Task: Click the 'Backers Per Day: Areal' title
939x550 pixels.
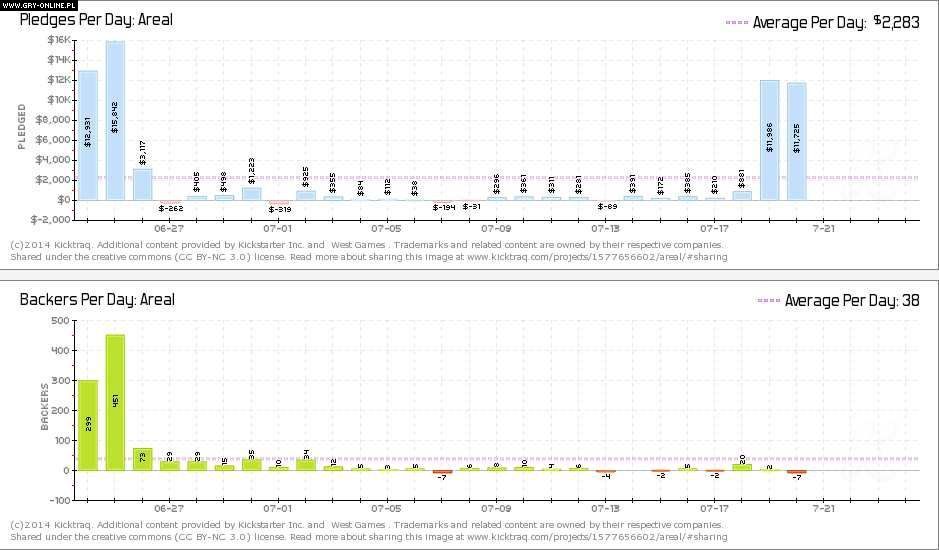Action: (x=97, y=299)
